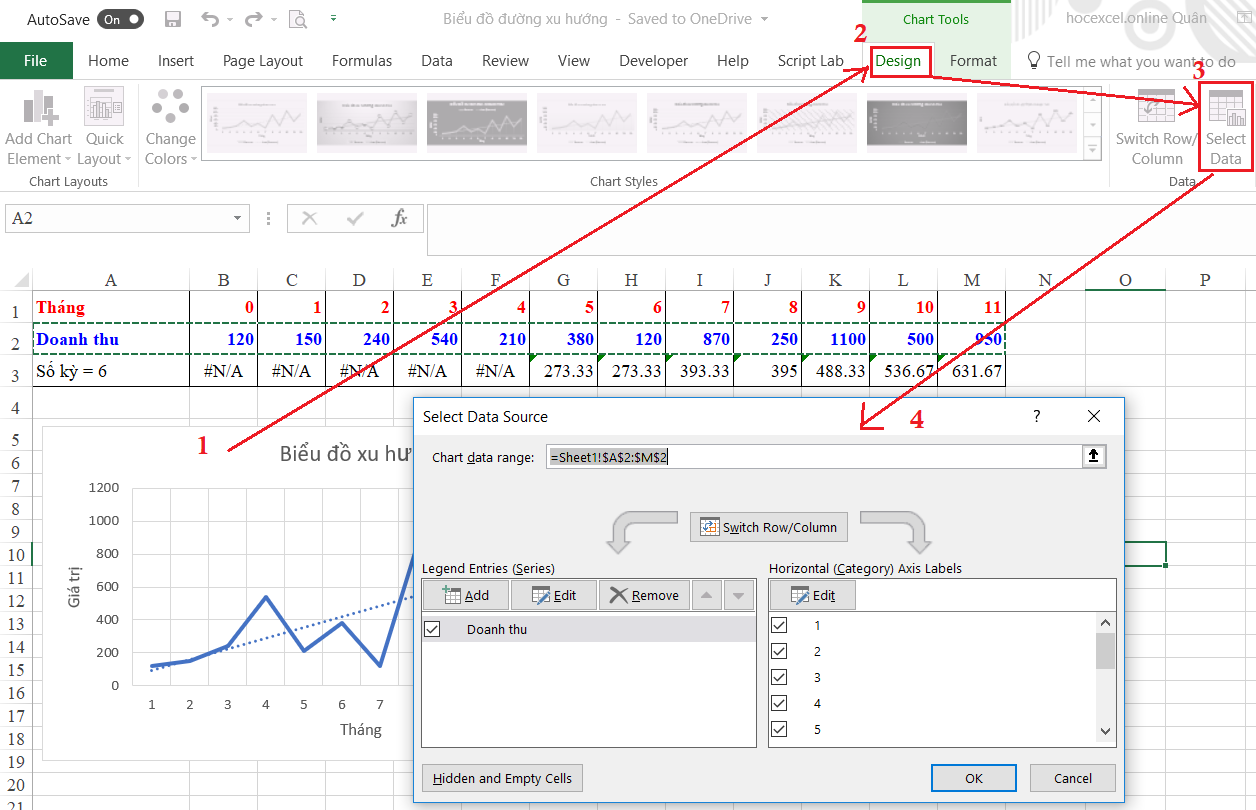Open Customize Quick Access Toolbar dropdown
Screen dimensions: 1256x810
(333, 19)
